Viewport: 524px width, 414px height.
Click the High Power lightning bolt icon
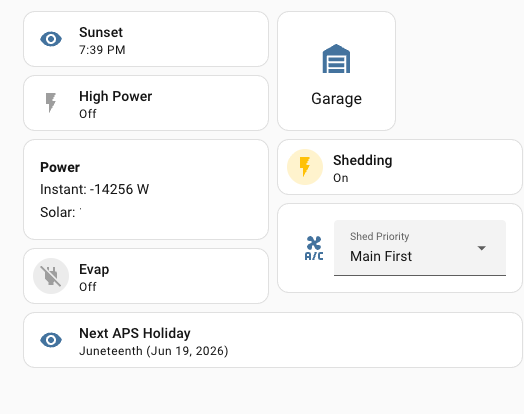[x=51, y=103]
